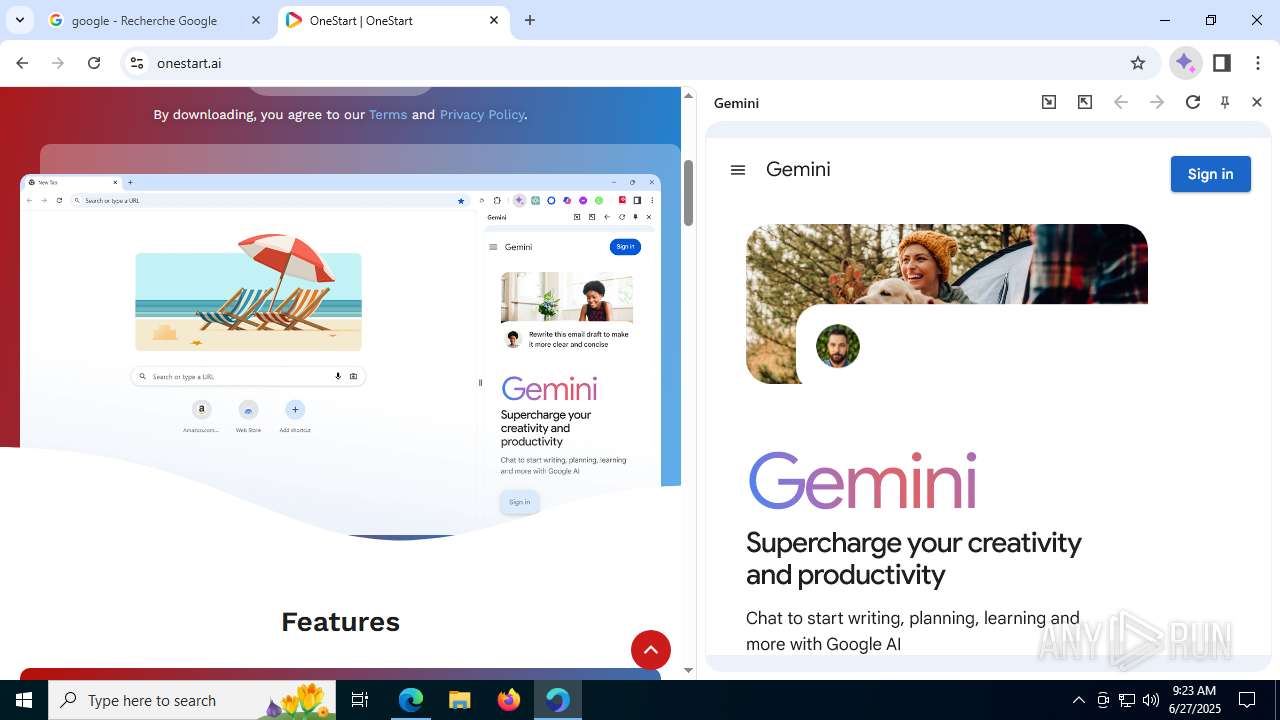Viewport: 1280px width, 720px height.
Task: Click the large Gemini logo
Action: click(x=862, y=481)
